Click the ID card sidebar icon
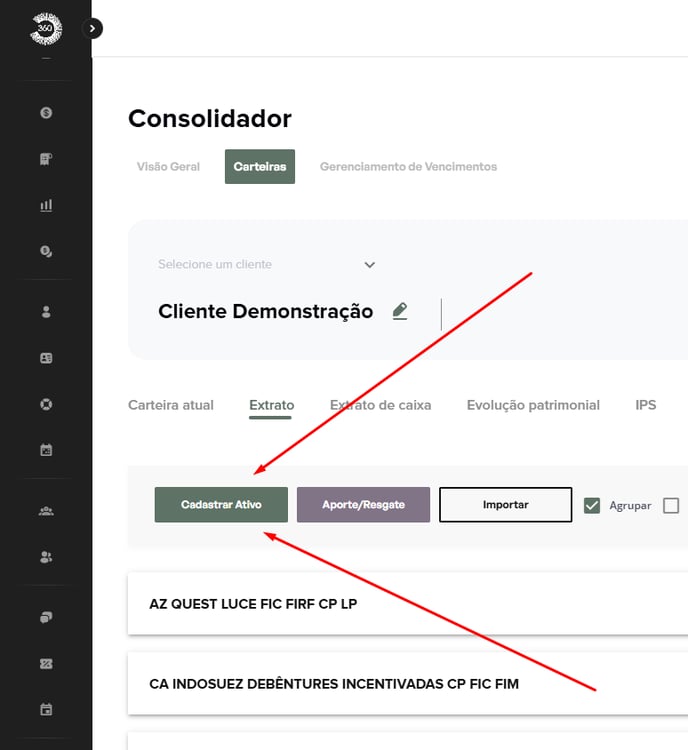 [46, 358]
